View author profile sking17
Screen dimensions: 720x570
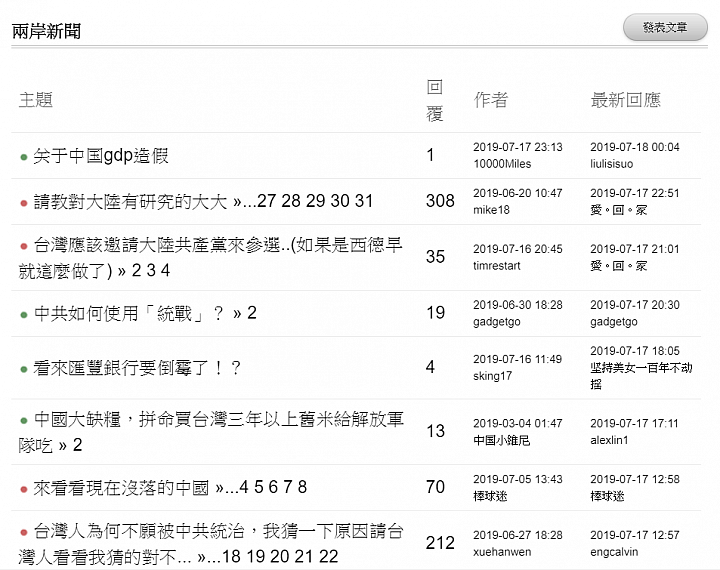[x=492, y=376]
